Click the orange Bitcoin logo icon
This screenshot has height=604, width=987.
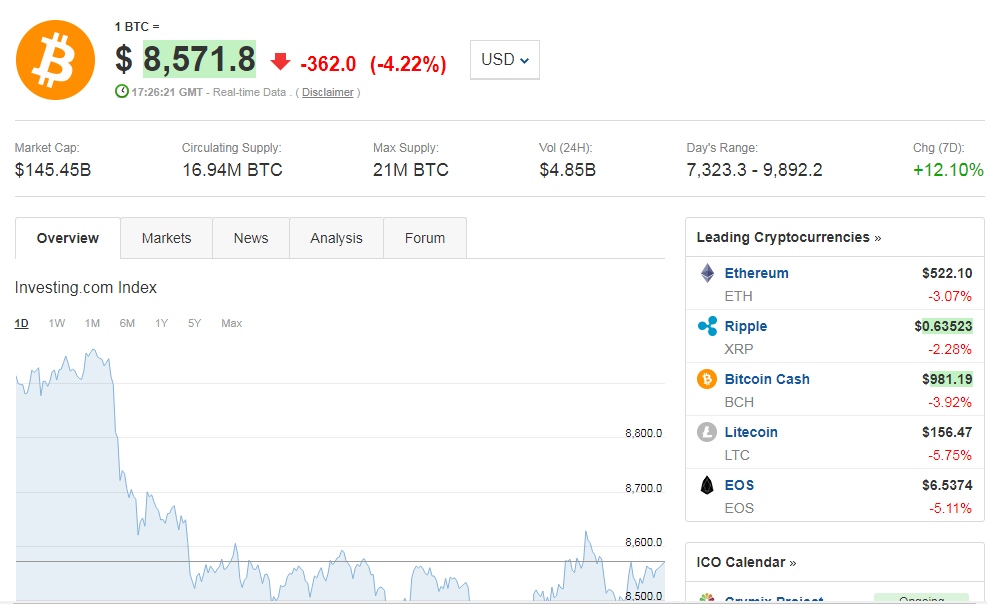(55, 60)
